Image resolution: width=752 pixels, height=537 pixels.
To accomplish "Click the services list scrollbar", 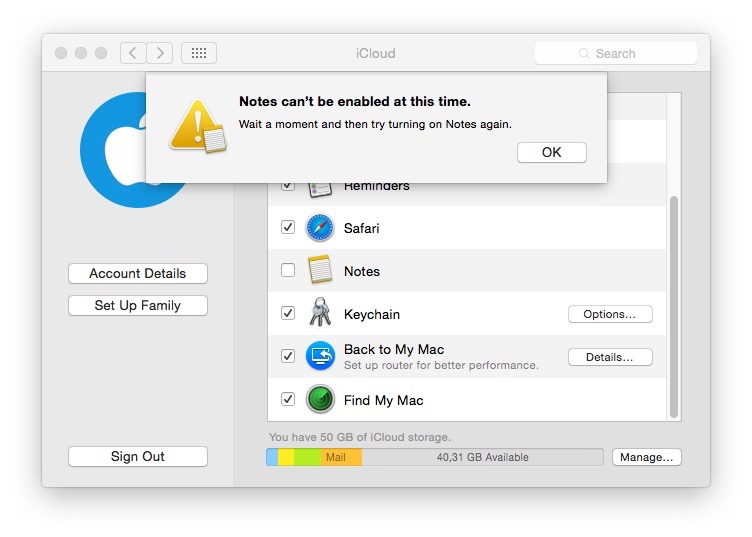I will click(674, 307).
